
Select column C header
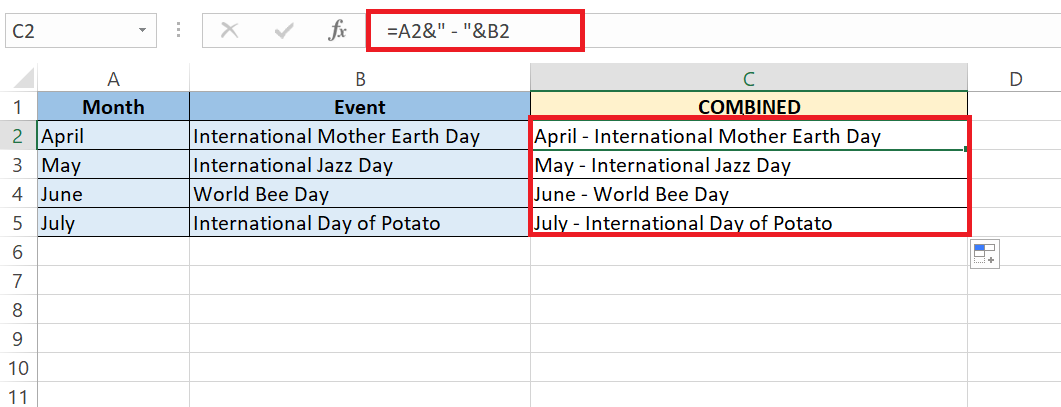tap(748, 79)
